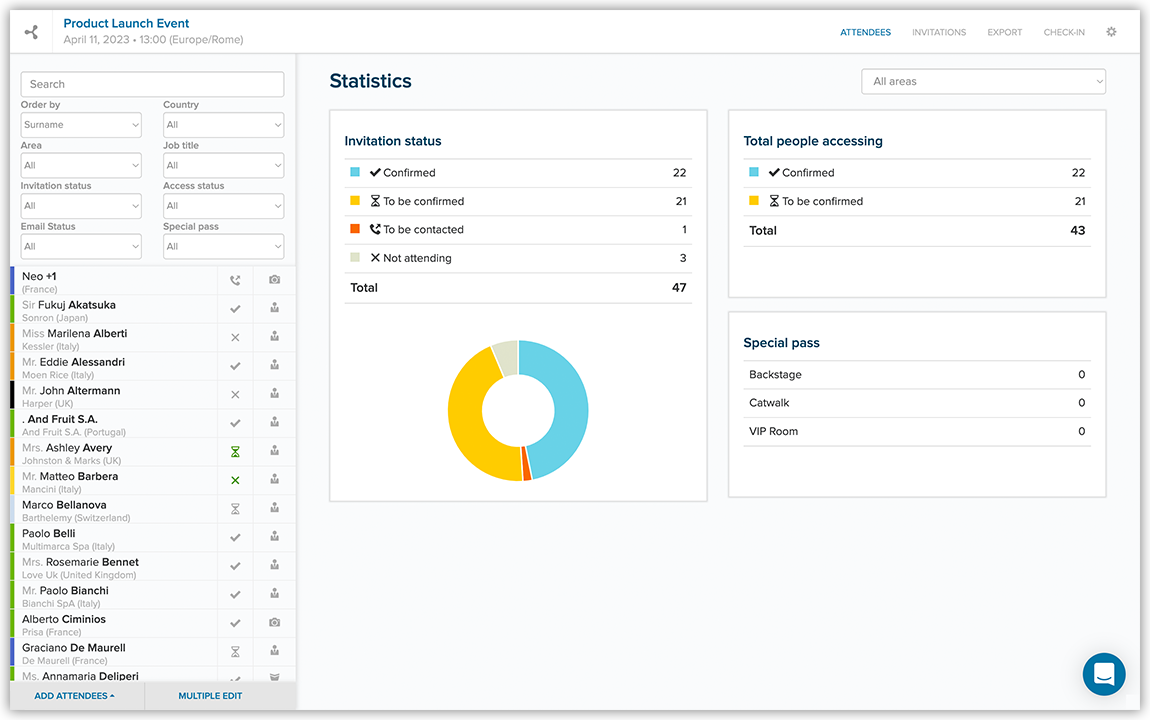Open settings gear in top navigation

click(x=1111, y=32)
